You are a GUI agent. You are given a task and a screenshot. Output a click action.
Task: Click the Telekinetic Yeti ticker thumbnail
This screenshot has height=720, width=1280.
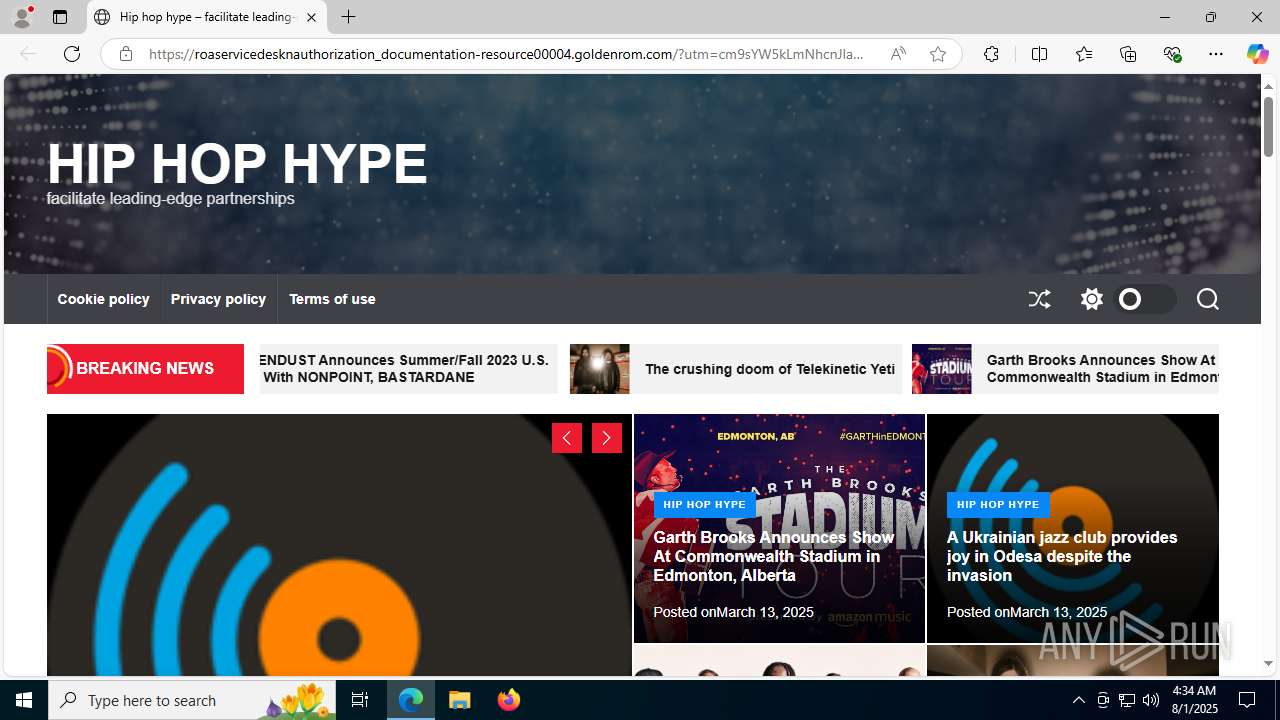pos(600,369)
